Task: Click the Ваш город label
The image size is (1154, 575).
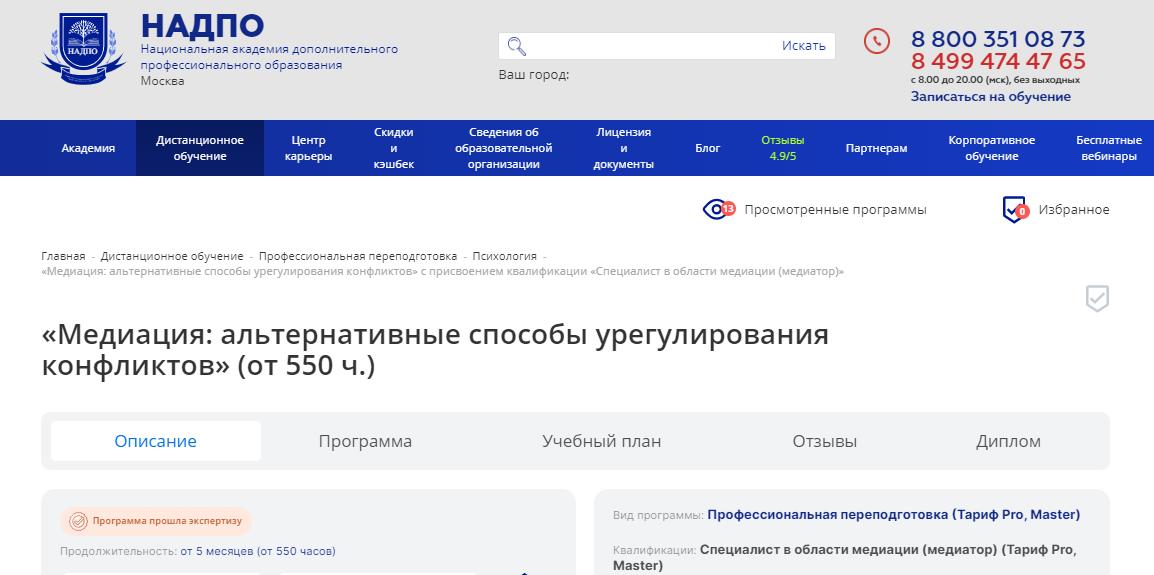Action: [x=534, y=74]
